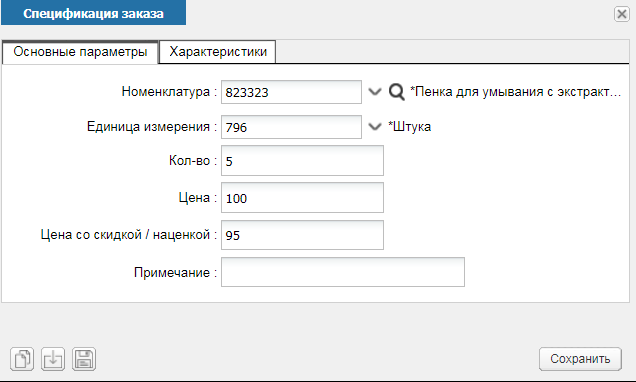Click the download arrow tray icon
Image resolution: width=636 pixels, height=382 pixels.
53,359
